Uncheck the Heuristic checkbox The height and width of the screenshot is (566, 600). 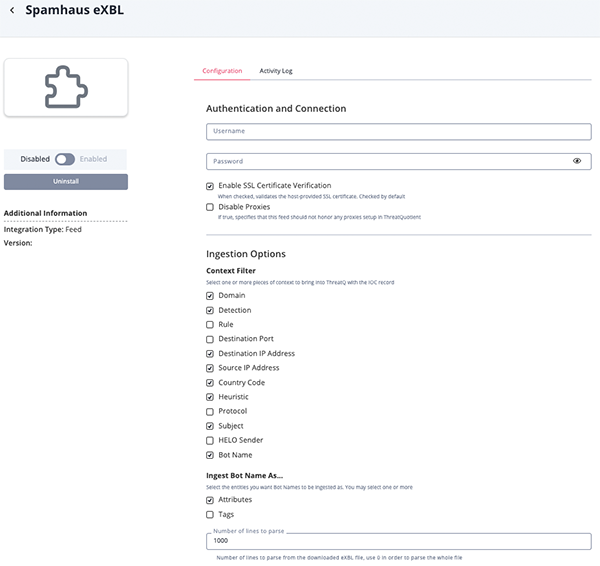coord(210,397)
